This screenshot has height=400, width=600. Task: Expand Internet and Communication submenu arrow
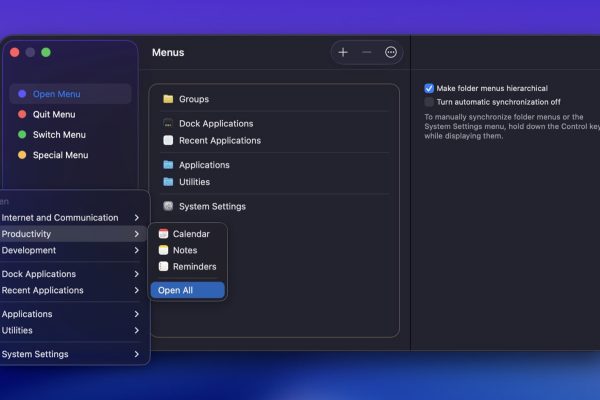(137, 217)
